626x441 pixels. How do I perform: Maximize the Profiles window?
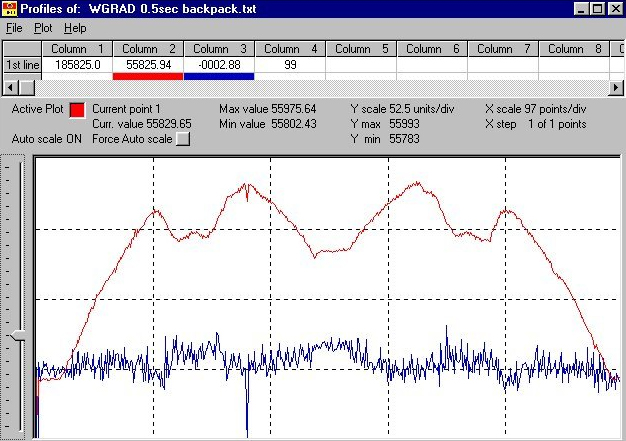point(599,8)
